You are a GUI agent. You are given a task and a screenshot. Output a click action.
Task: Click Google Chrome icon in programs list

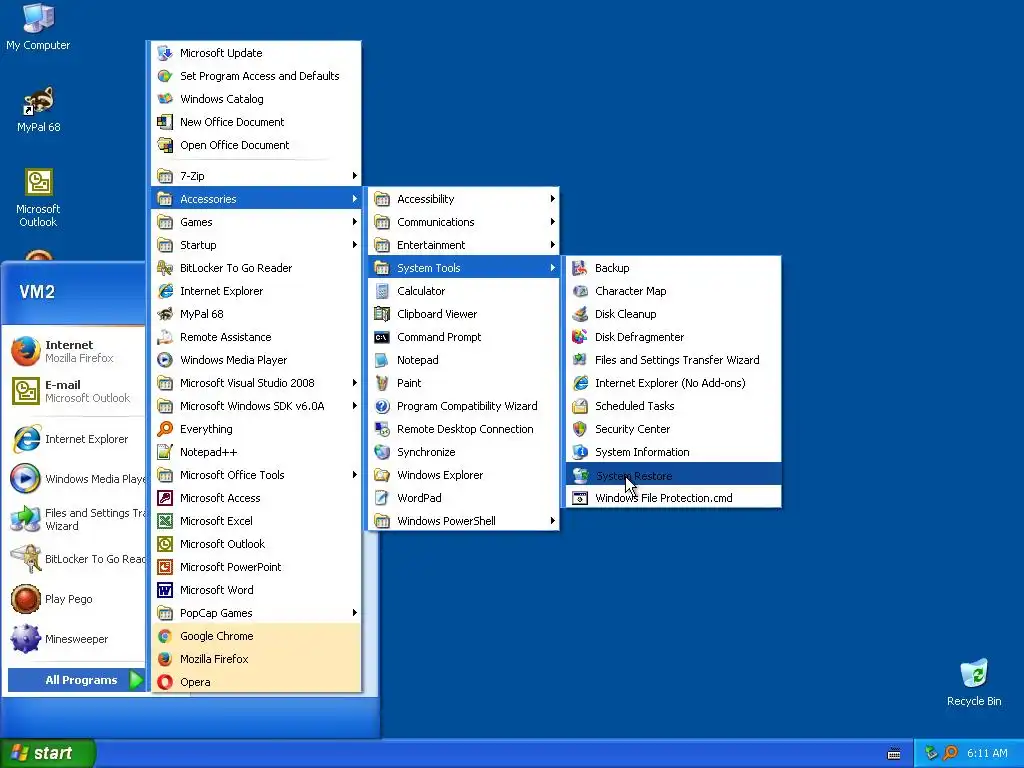pos(165,636)
